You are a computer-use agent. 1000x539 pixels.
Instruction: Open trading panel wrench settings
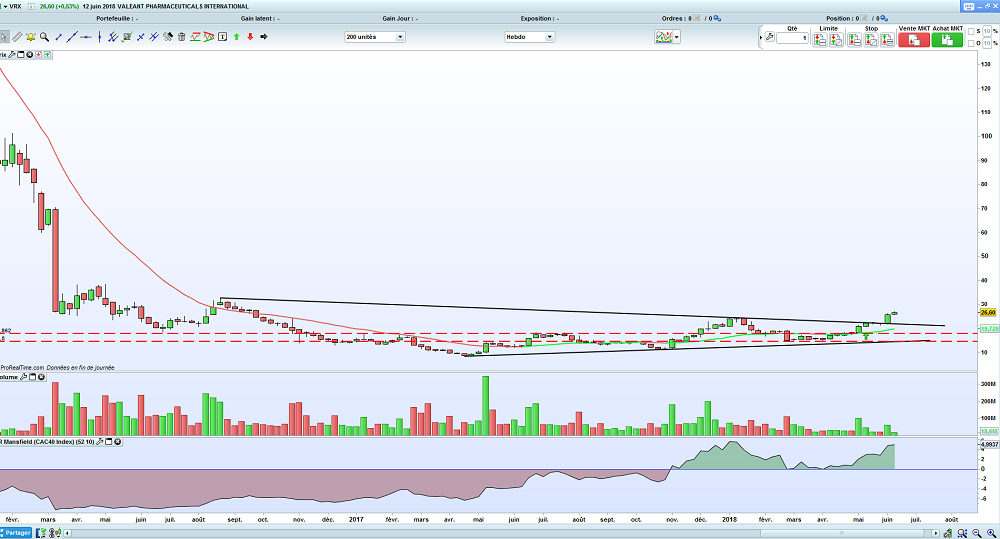pos(770,37)
